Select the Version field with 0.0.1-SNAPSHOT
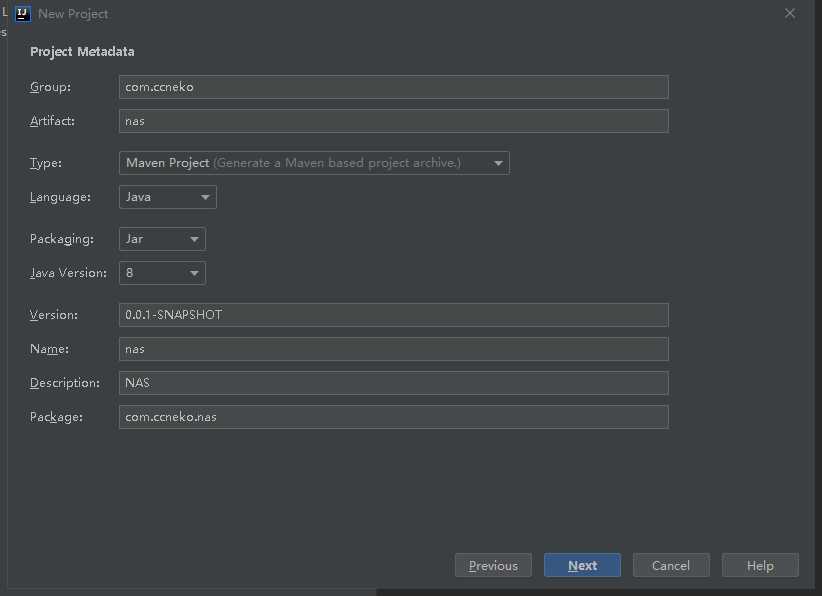 (x=393, y=315)
